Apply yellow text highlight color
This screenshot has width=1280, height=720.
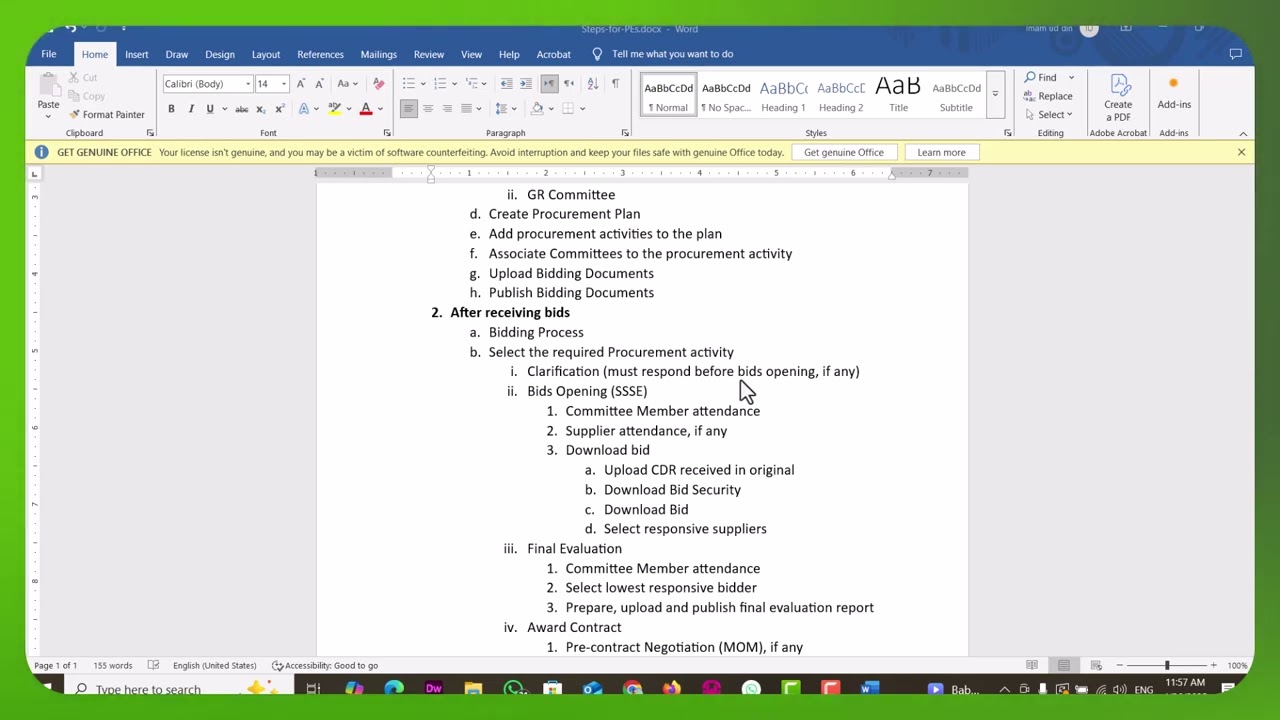334,108
